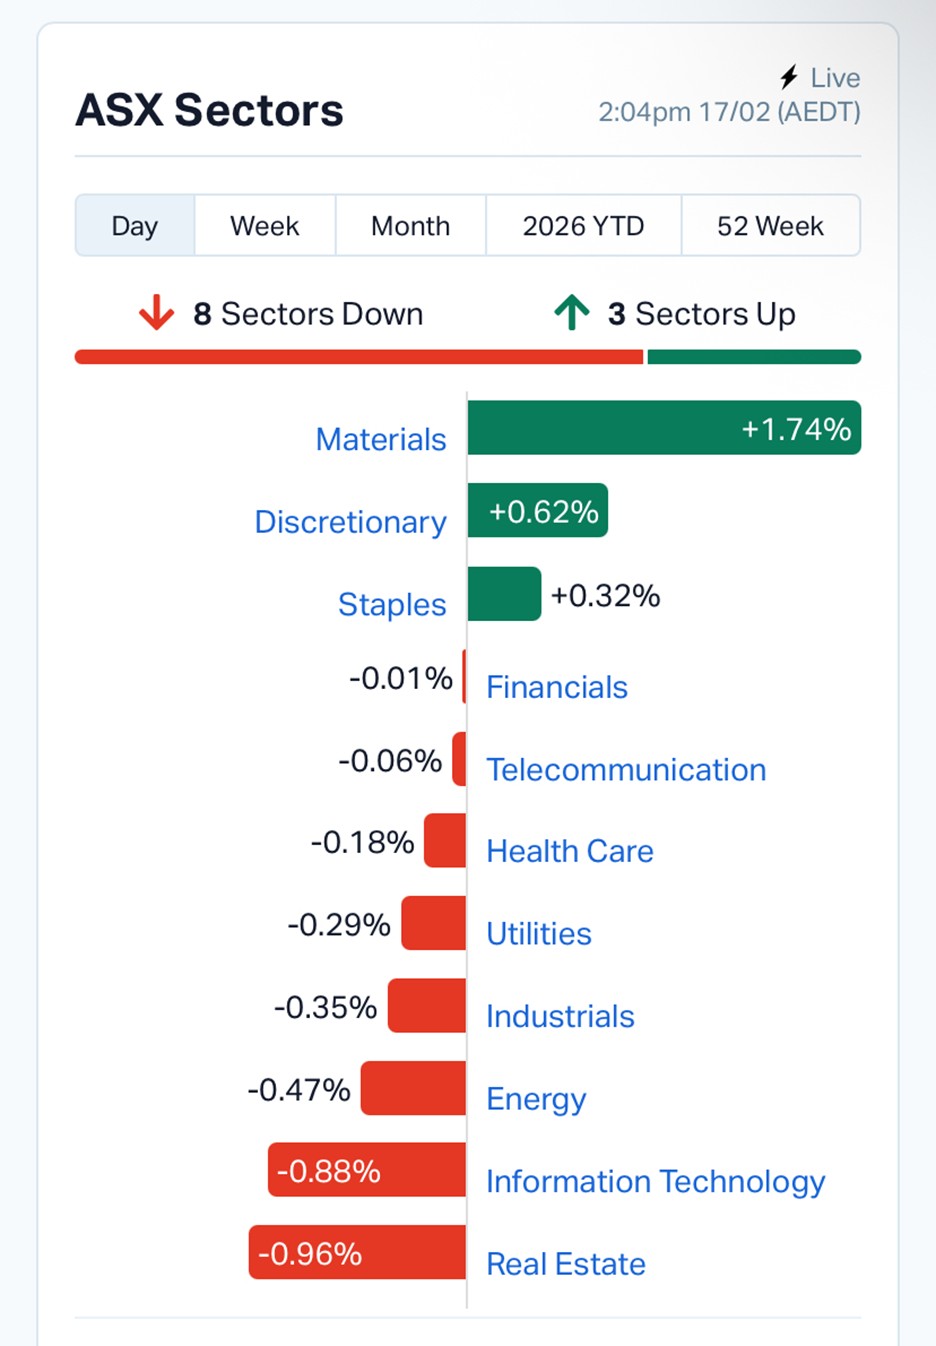Show 2026 YTD sector performance

coord(583,226)
